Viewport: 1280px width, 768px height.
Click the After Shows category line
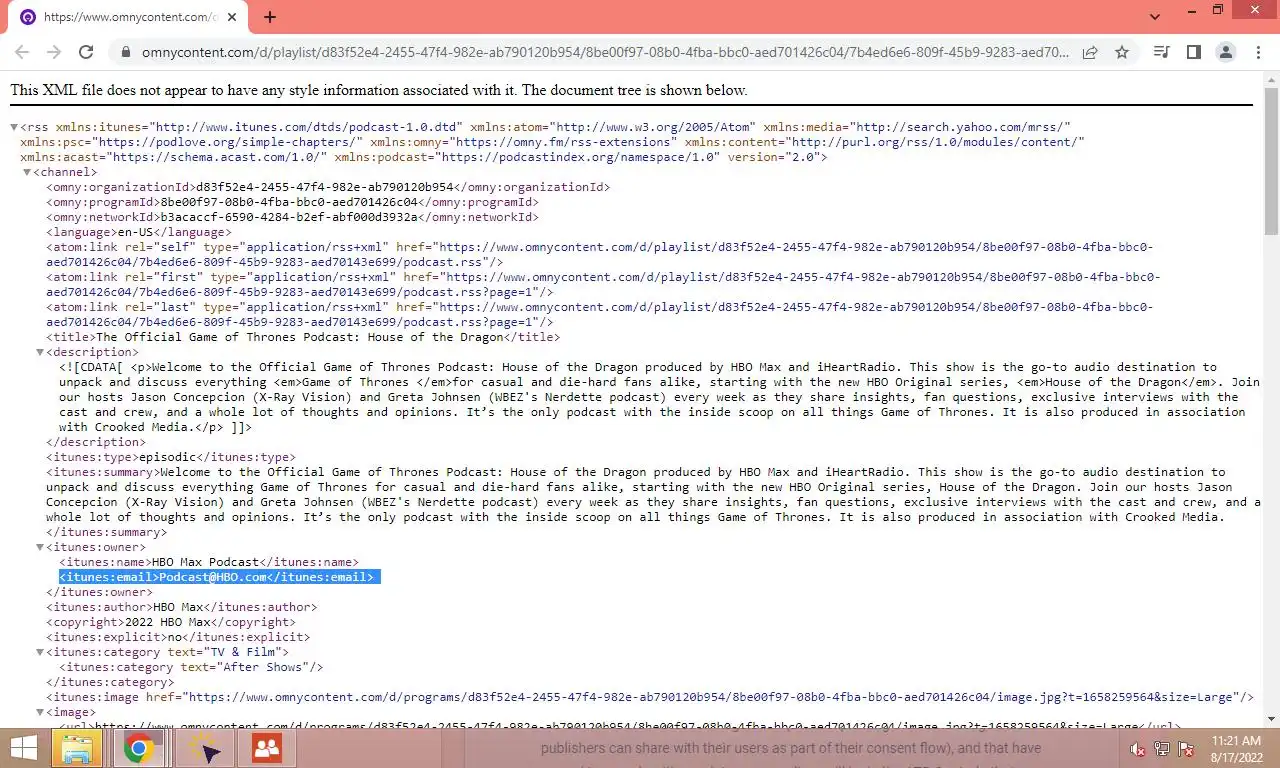(x=191, y=667)
